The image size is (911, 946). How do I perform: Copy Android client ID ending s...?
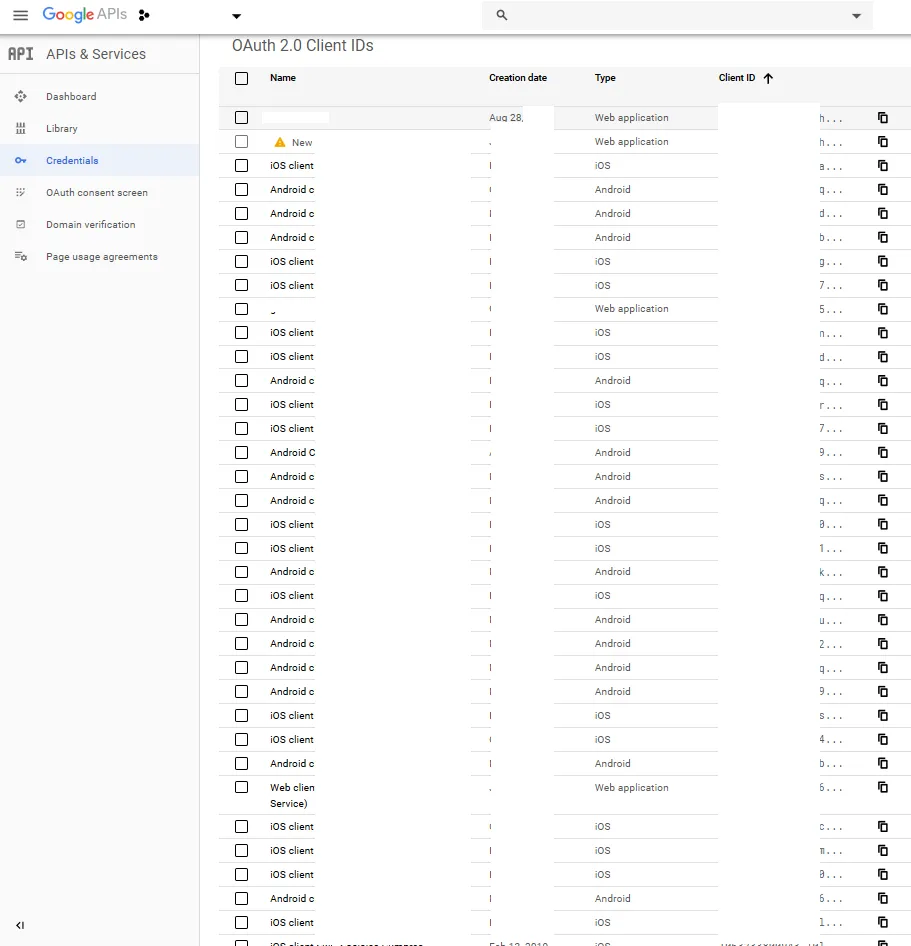point(883,476)
